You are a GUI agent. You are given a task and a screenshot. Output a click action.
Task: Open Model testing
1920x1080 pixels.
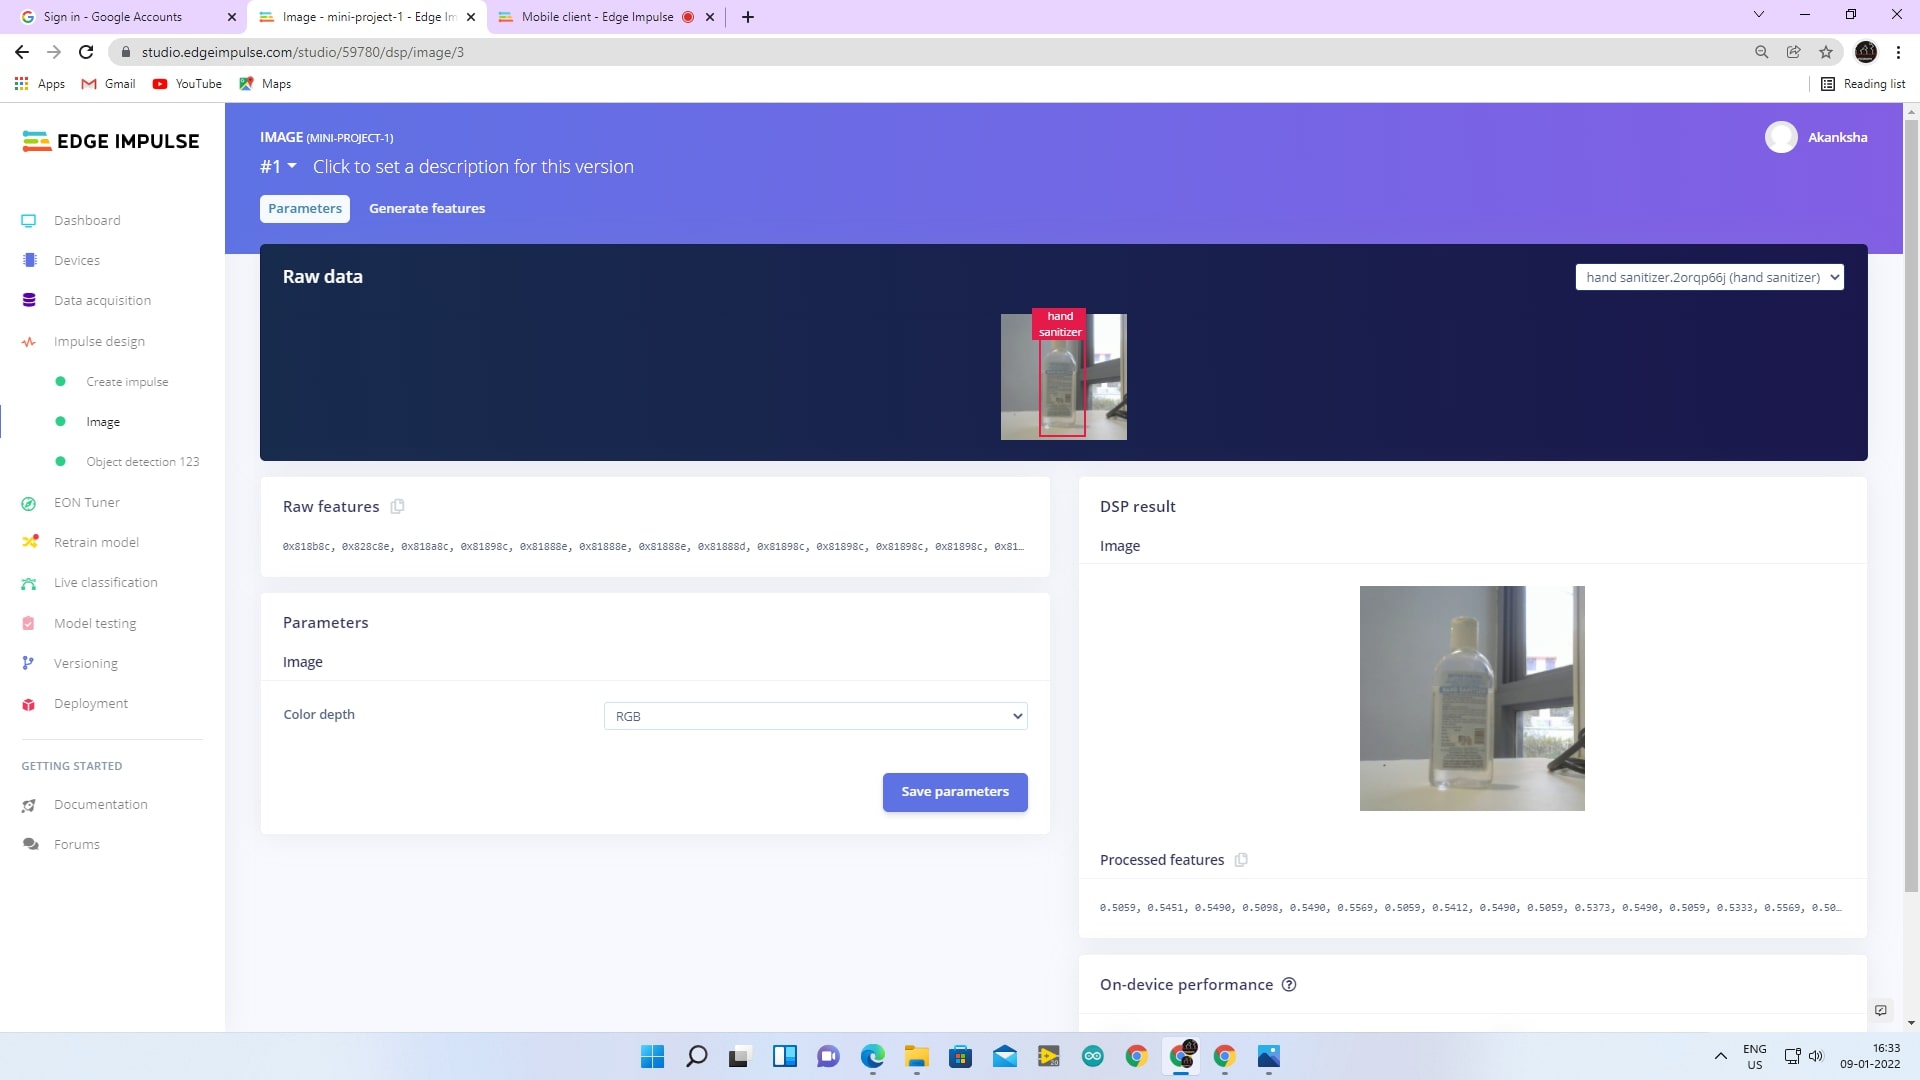click(94, 623)
